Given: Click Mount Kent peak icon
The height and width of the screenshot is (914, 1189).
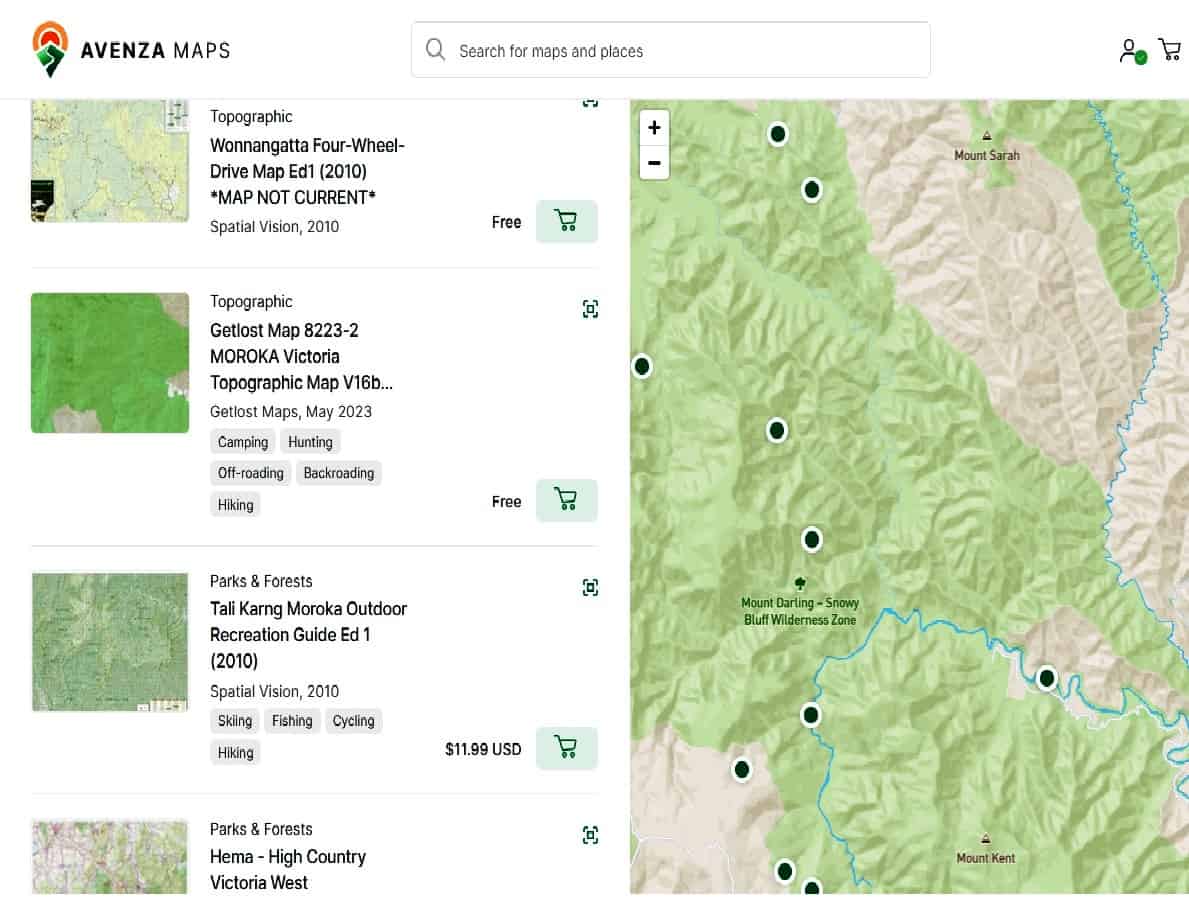Looking at the screenshot, I should (x=986, y=839).
